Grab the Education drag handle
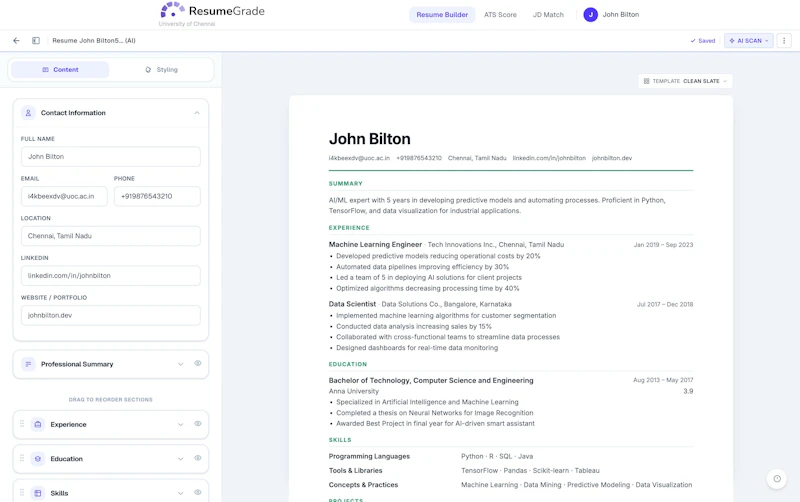The height and width of the screenshot is (502, 800). point(22,458)
